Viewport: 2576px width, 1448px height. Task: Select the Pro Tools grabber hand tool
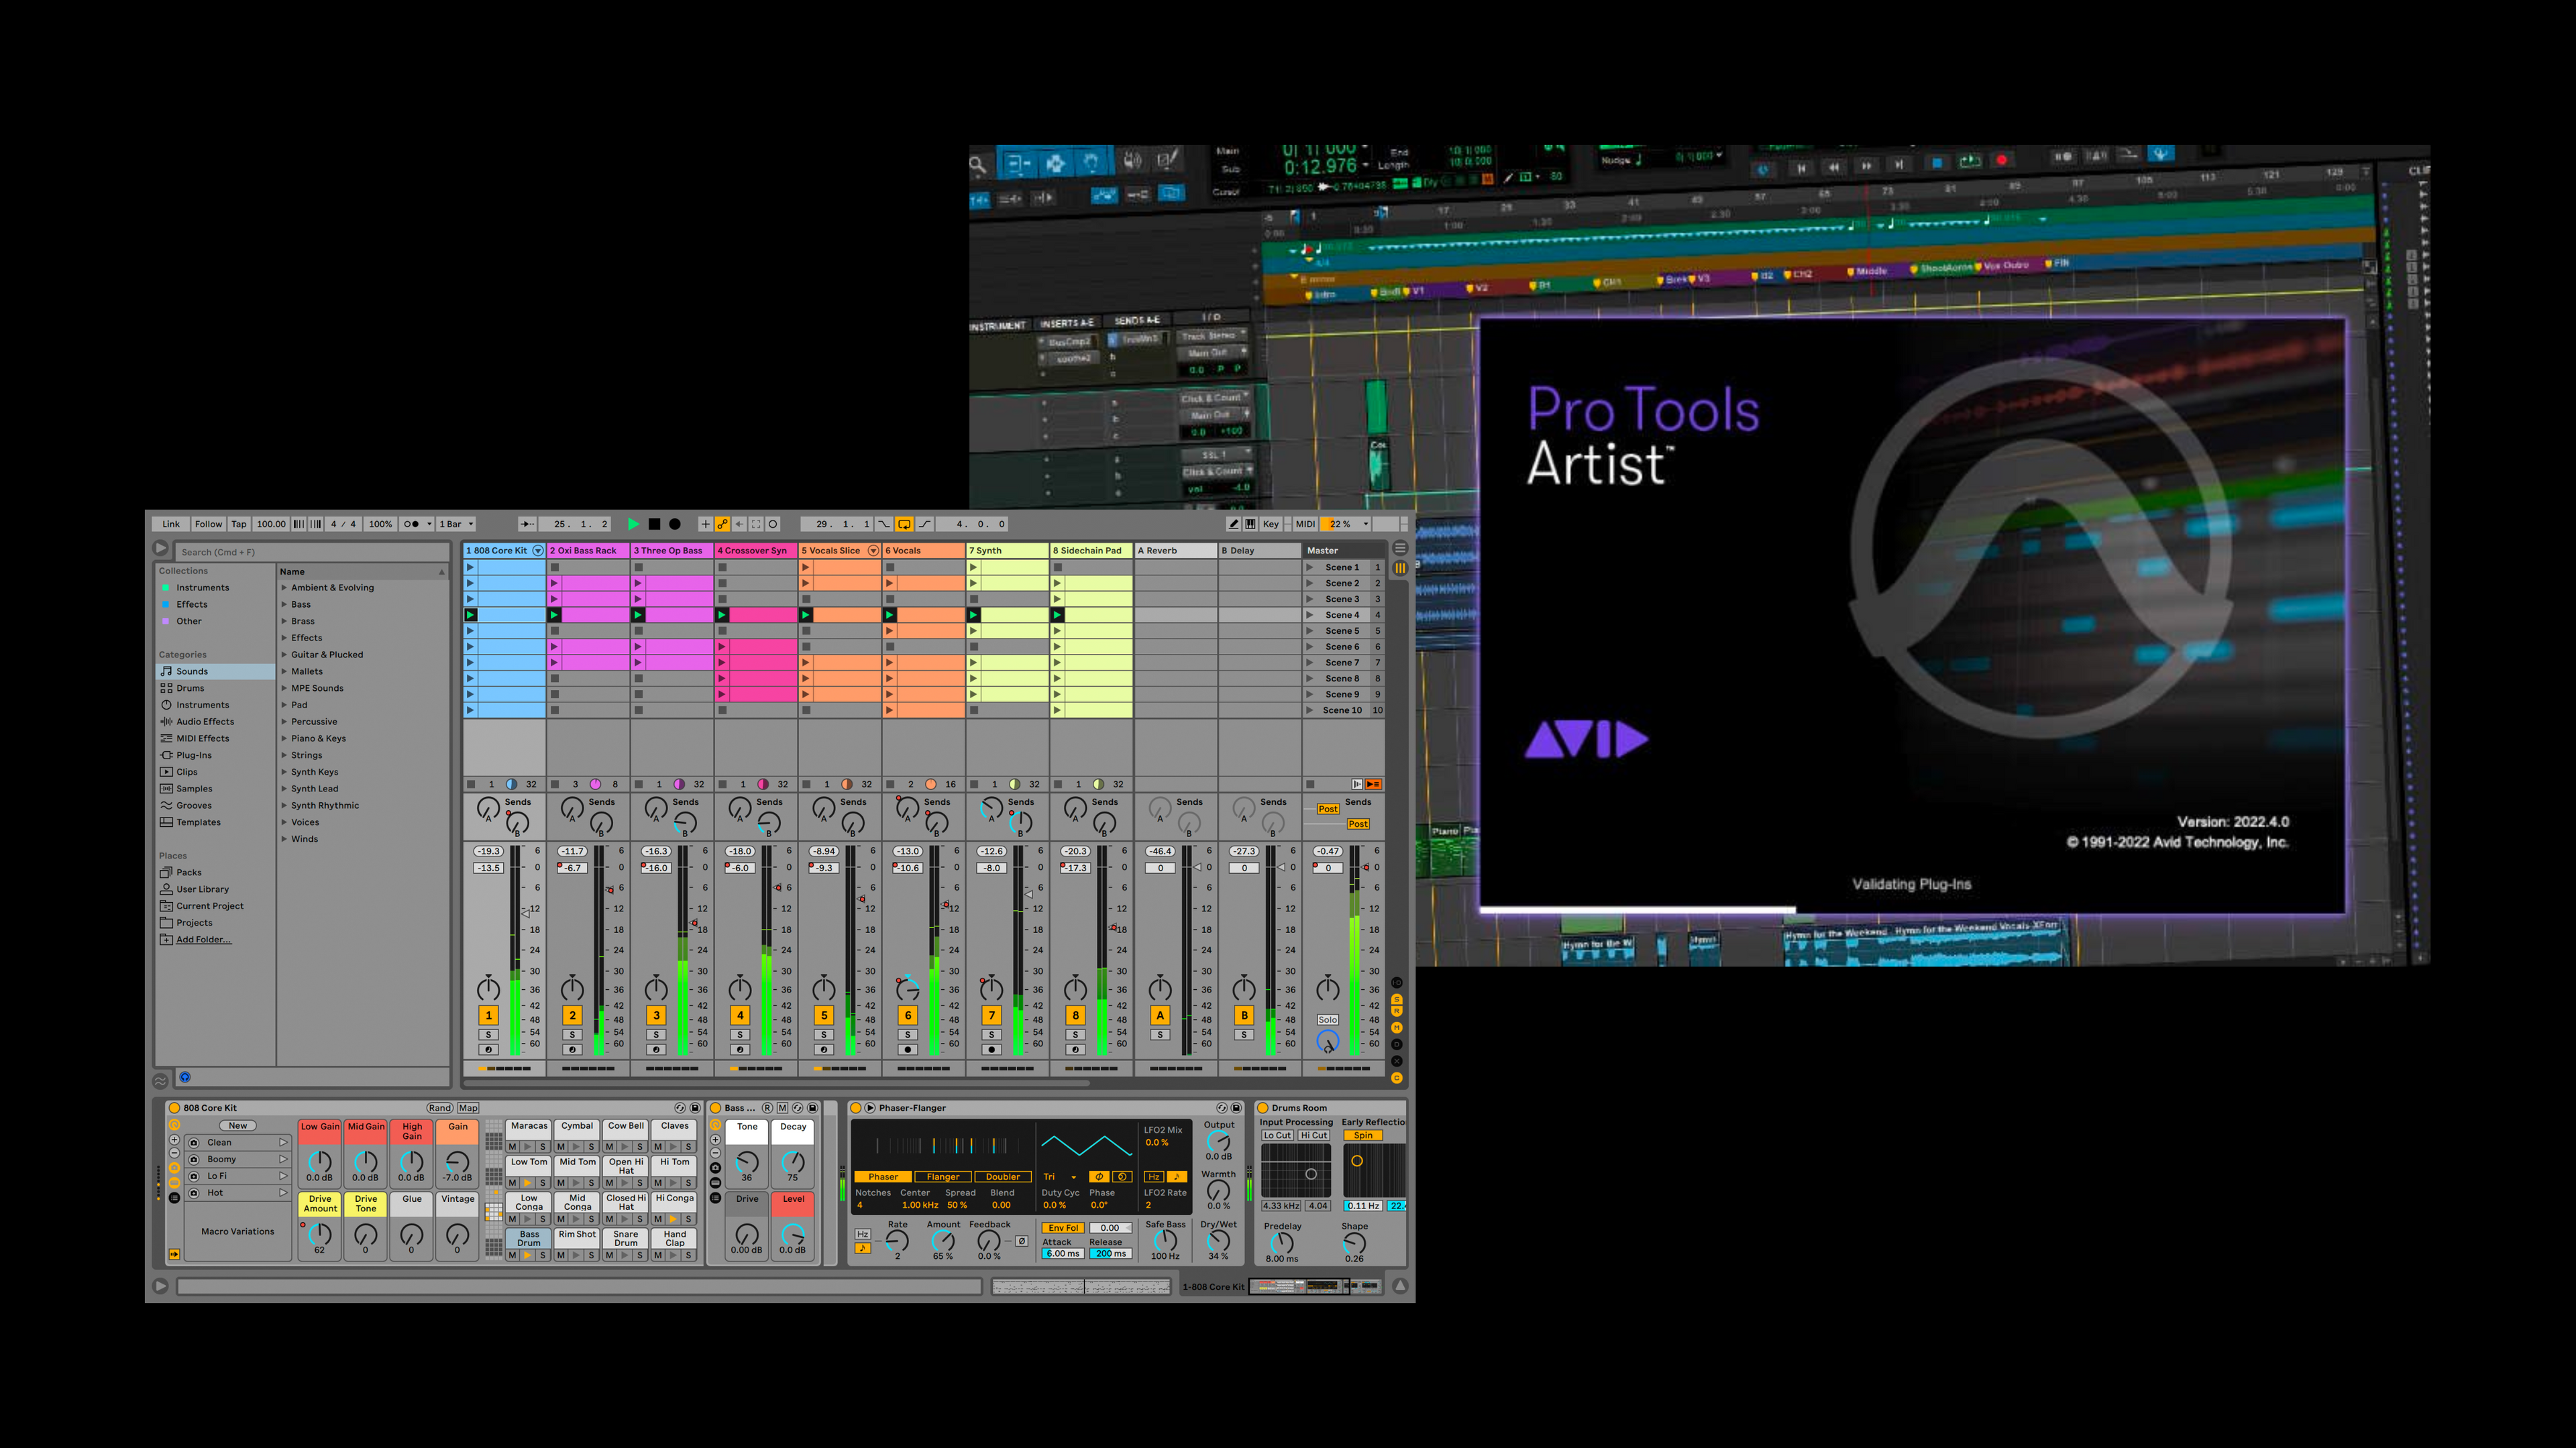(x=1092, y=162)
